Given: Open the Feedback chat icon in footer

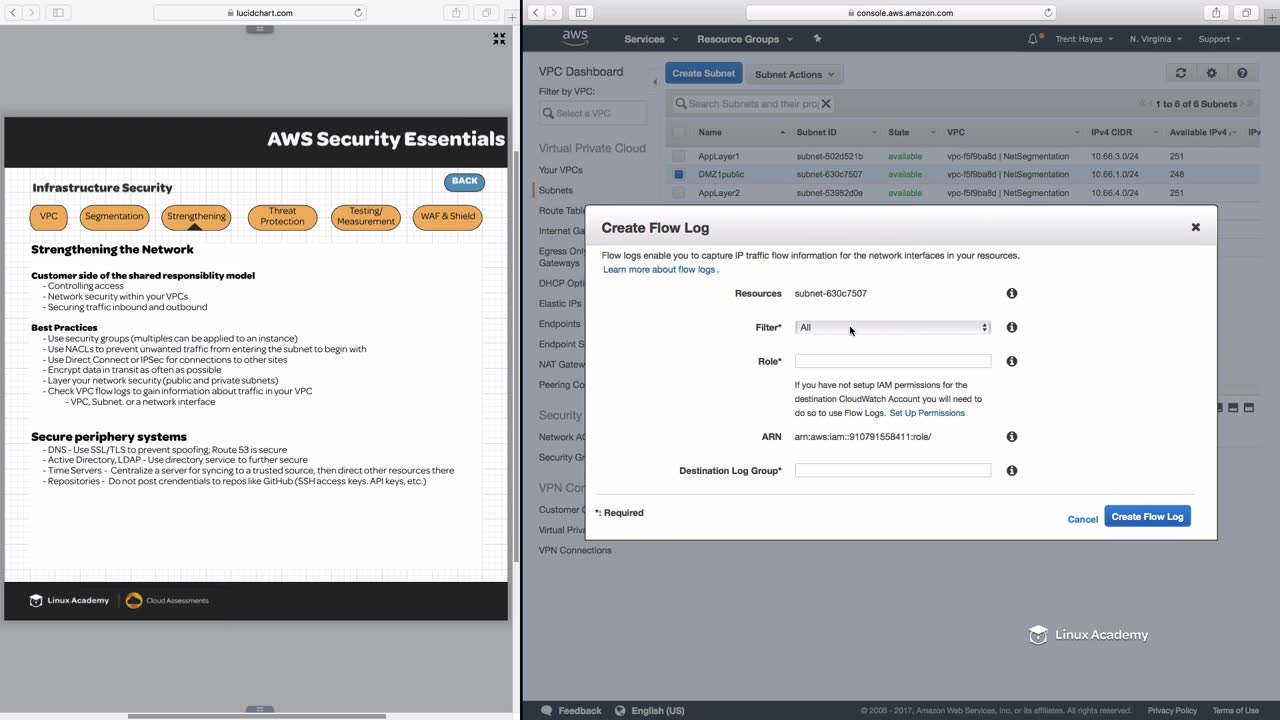Looking at the screenshot, I should (x=546, y=711).
